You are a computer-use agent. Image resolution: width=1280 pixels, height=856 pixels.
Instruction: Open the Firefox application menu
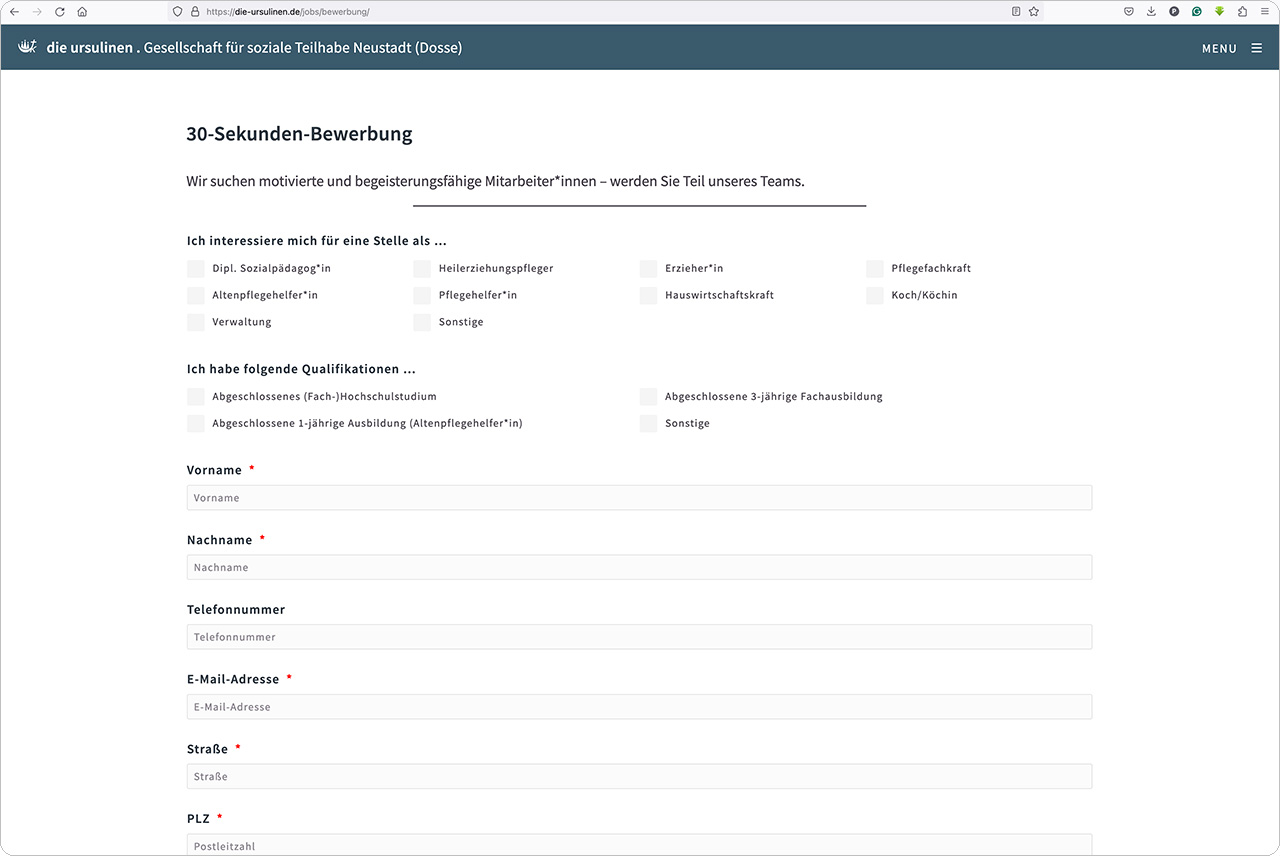point(1265,12)
